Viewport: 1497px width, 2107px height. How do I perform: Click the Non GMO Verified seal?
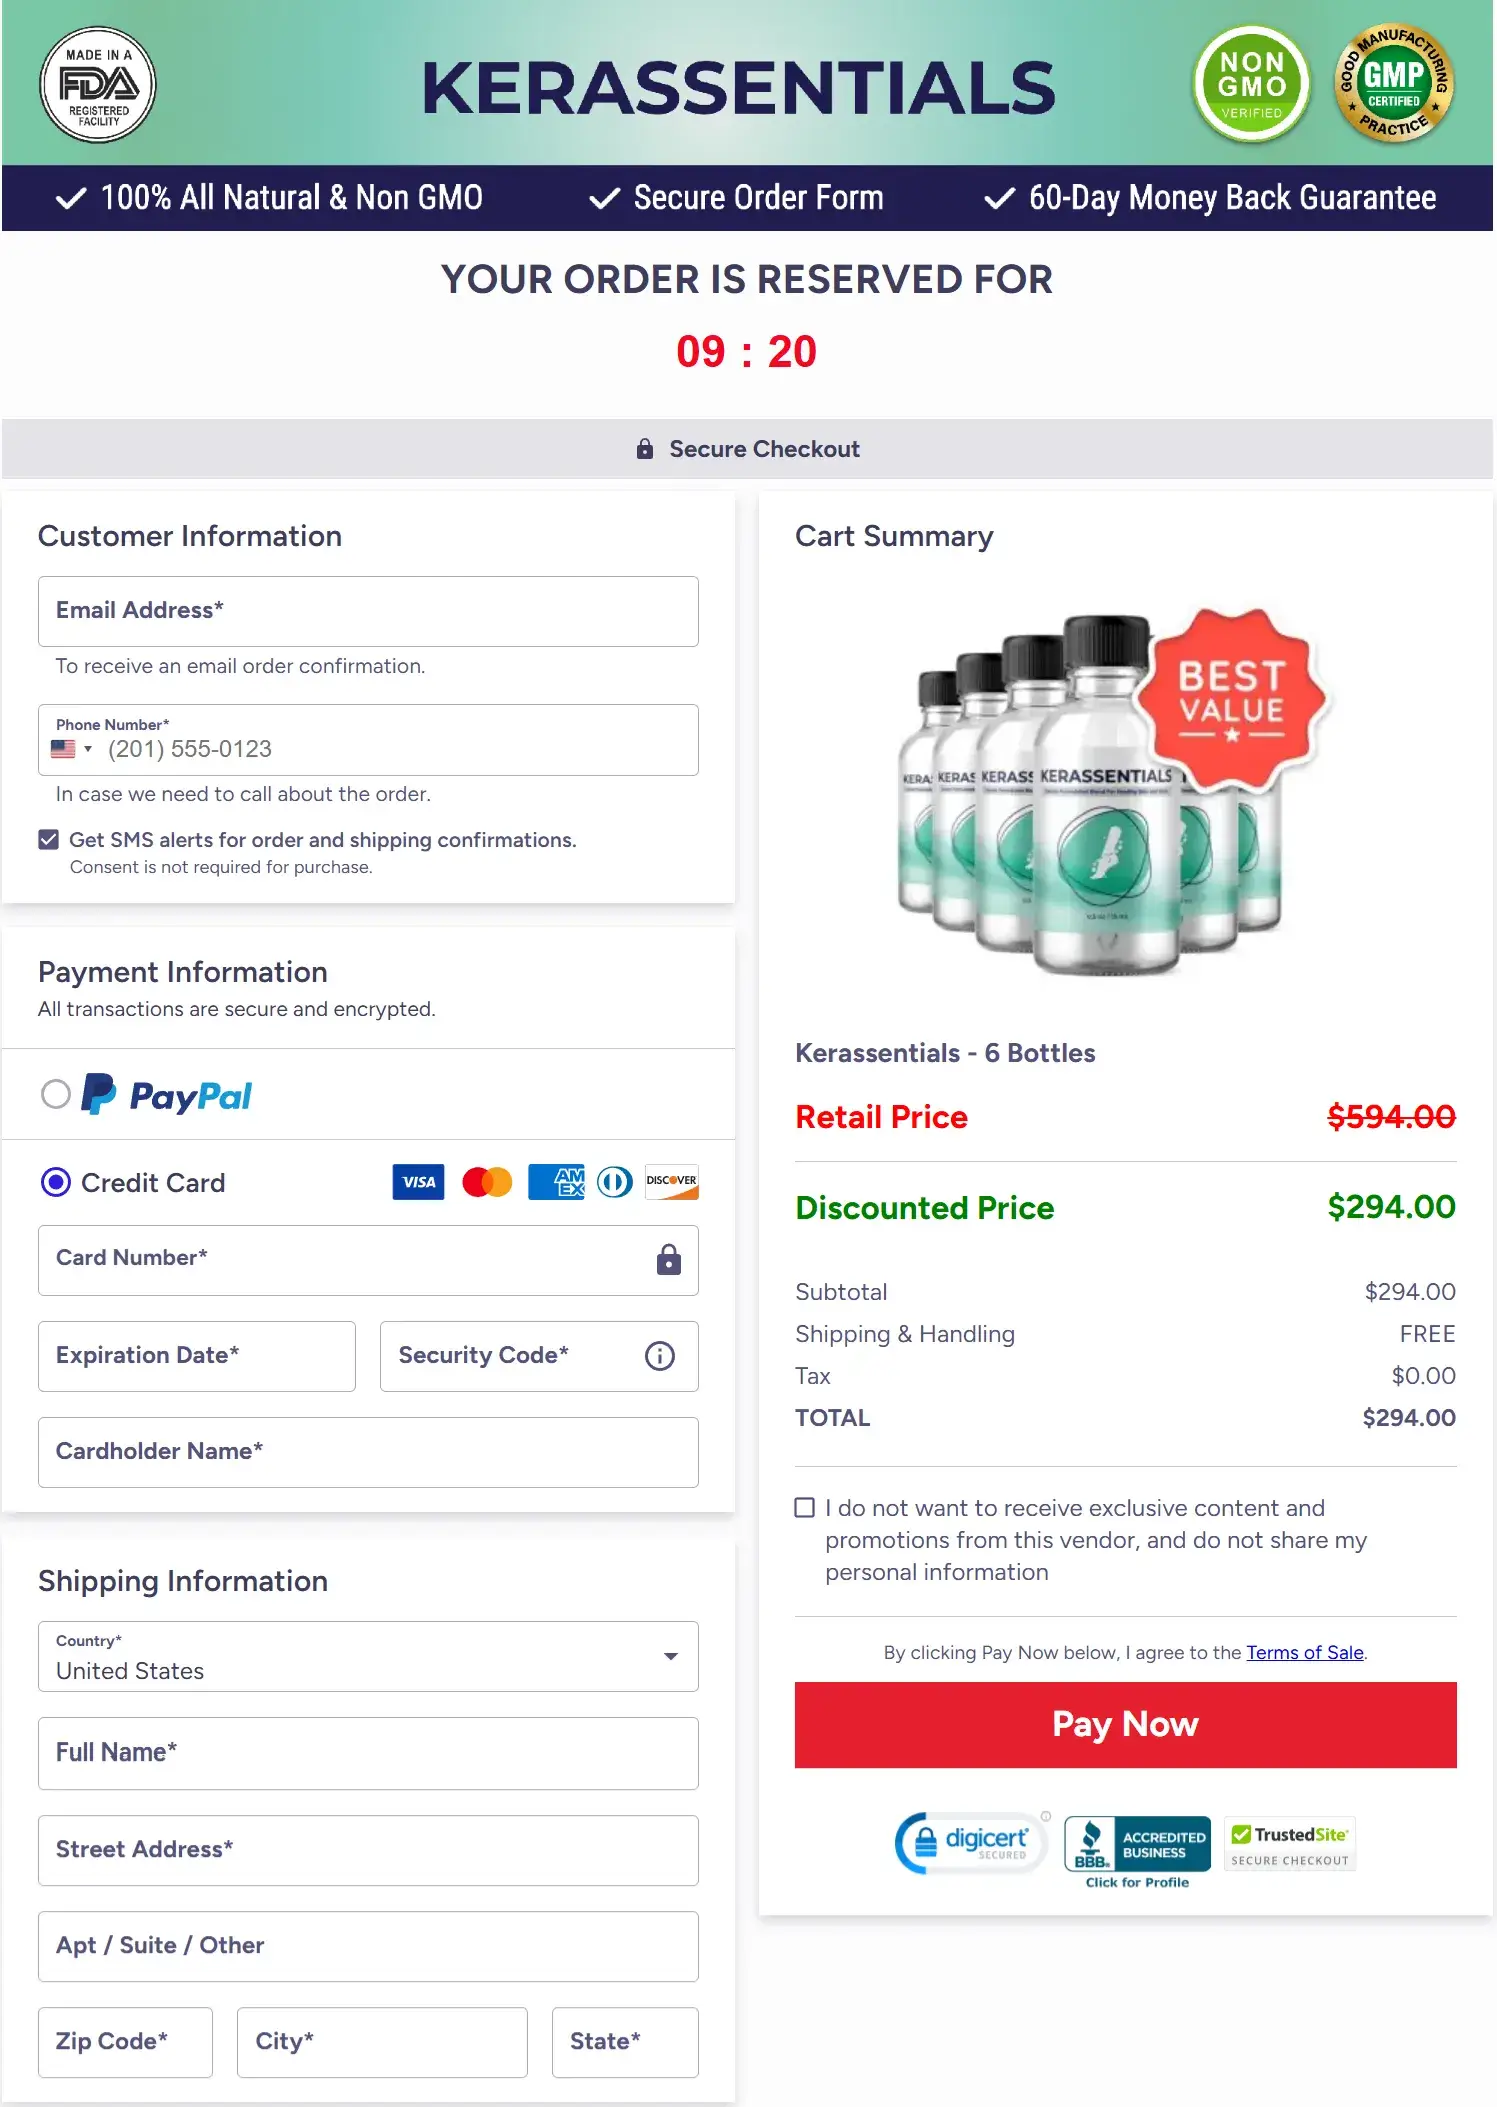tap(1251, 86)
